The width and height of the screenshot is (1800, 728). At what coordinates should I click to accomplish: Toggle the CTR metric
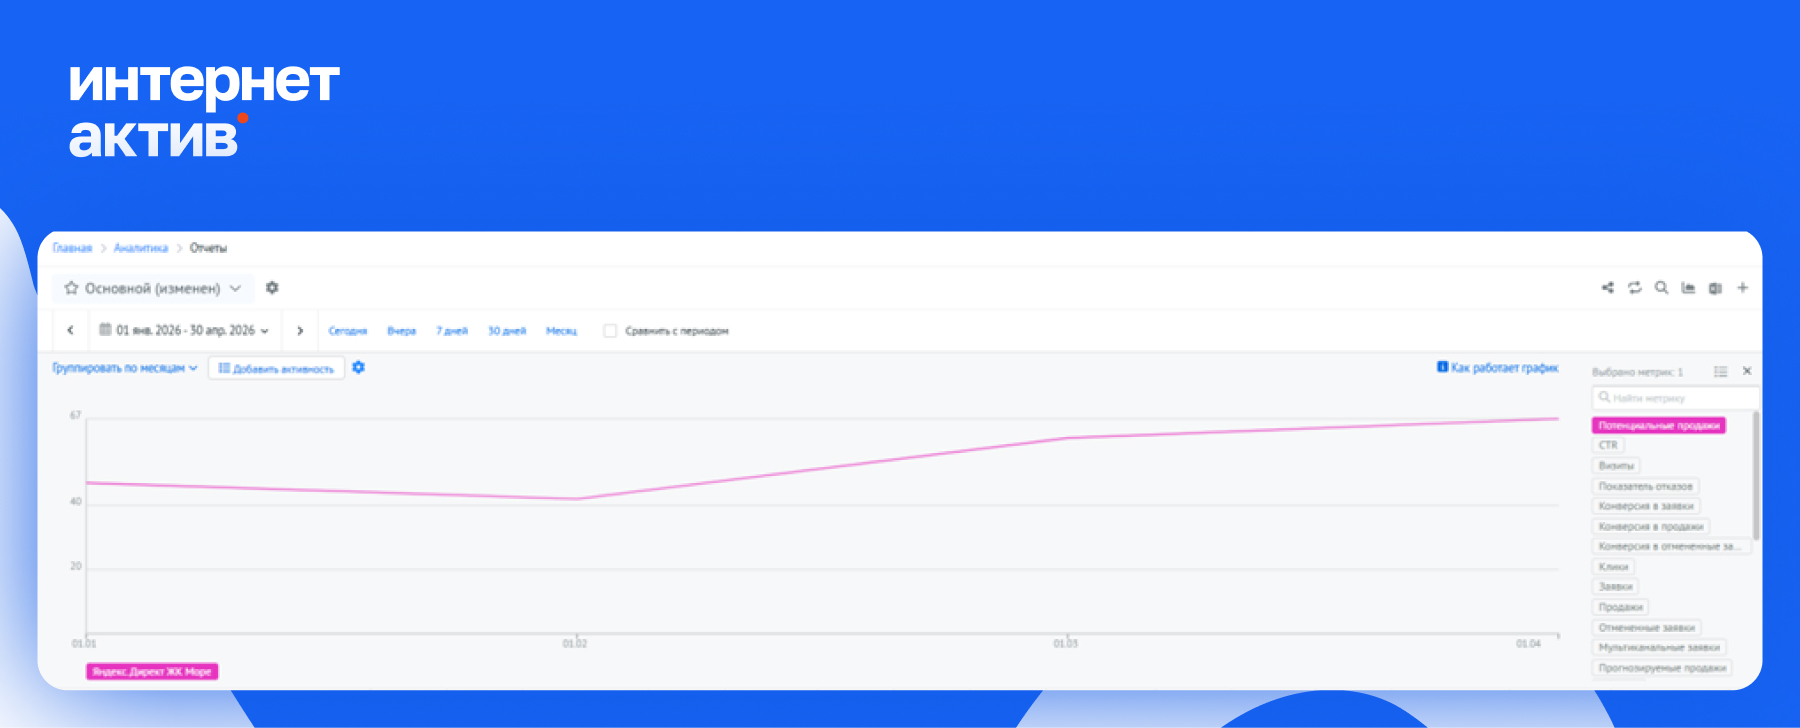coord(1608,445)
